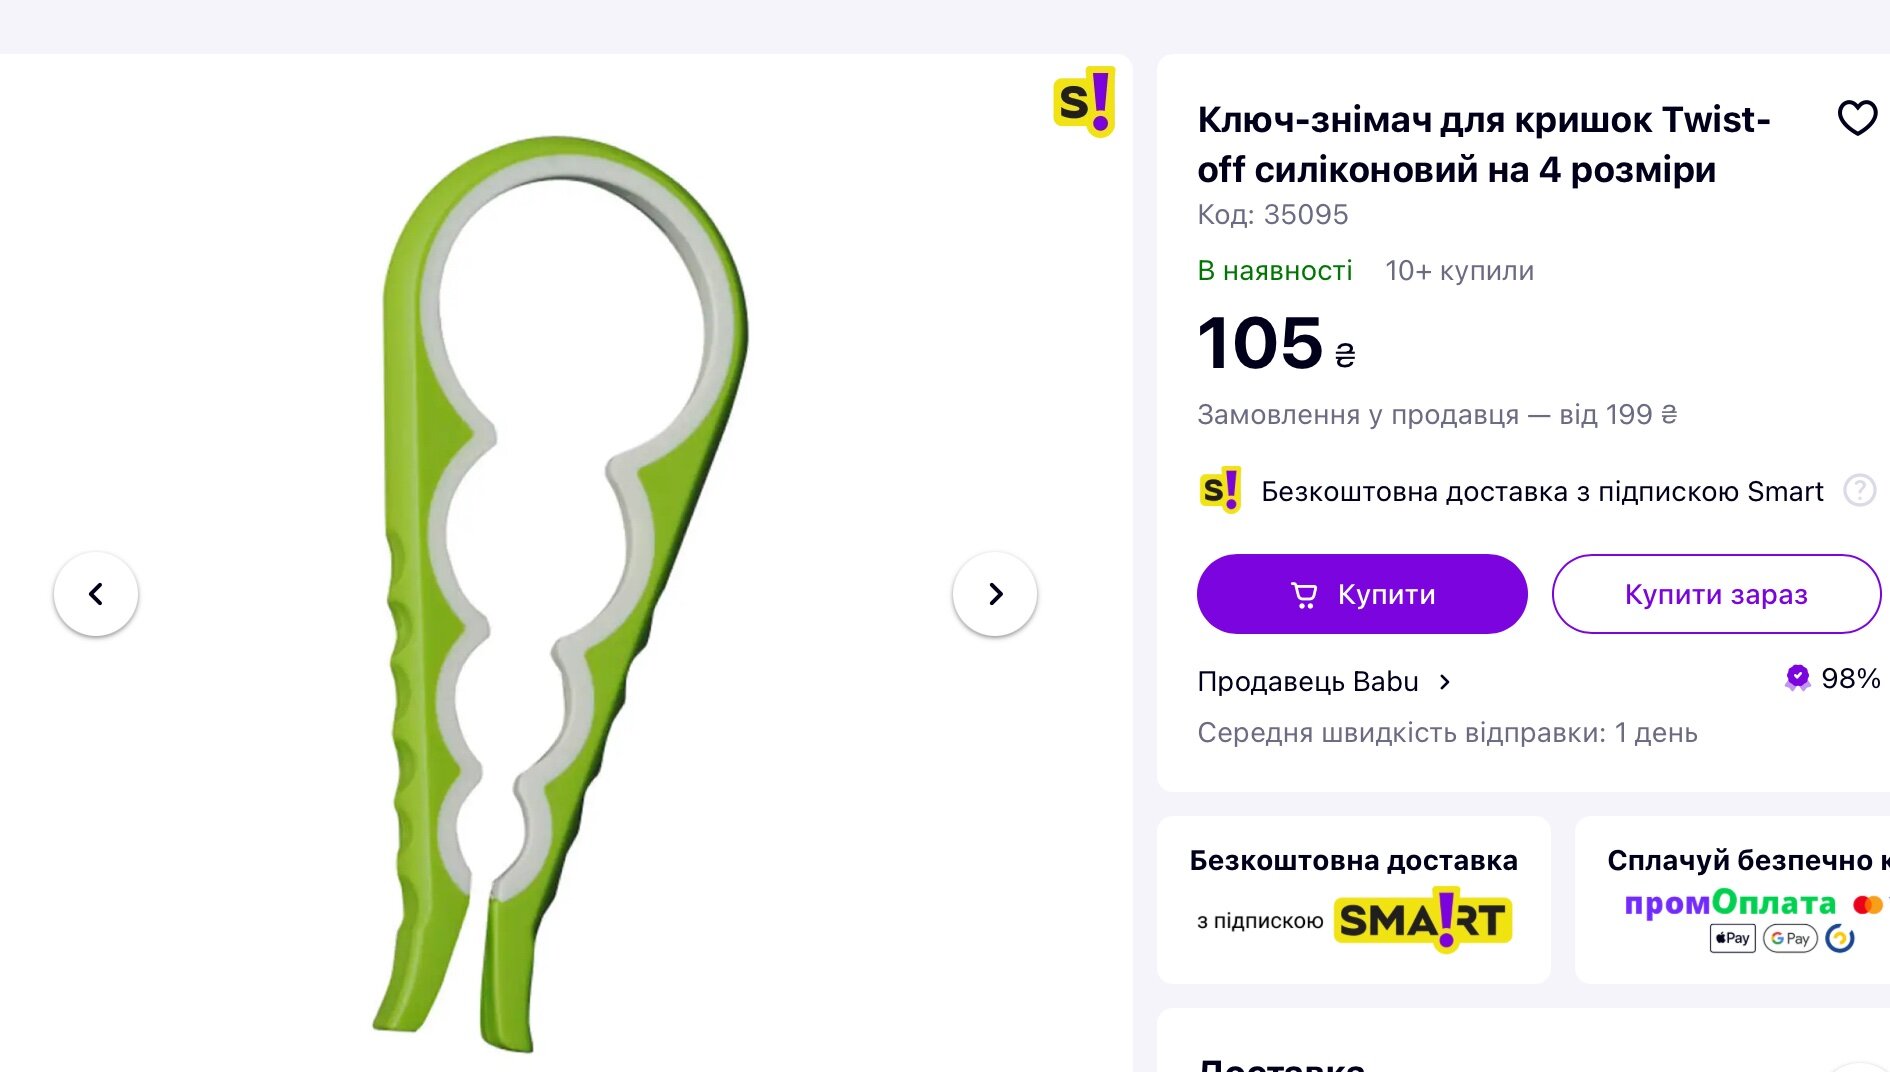Expand seller Babu details chevron
This screenshot has width=1890, height=1072.
[1444, 682]
